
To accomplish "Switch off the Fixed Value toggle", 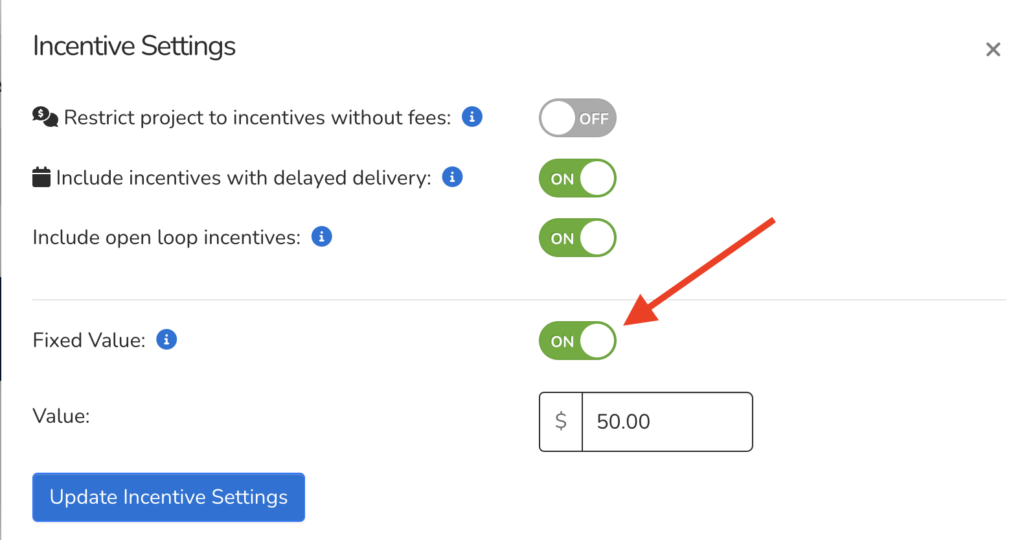I will [x=577, y=341].
